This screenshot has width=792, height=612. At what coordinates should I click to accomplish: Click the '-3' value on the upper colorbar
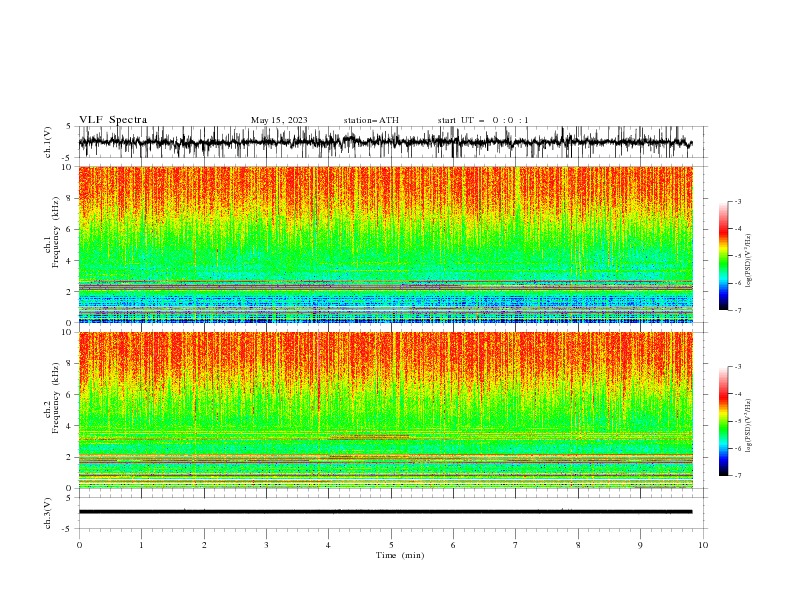pyautogui.click(x=738, y=201)
